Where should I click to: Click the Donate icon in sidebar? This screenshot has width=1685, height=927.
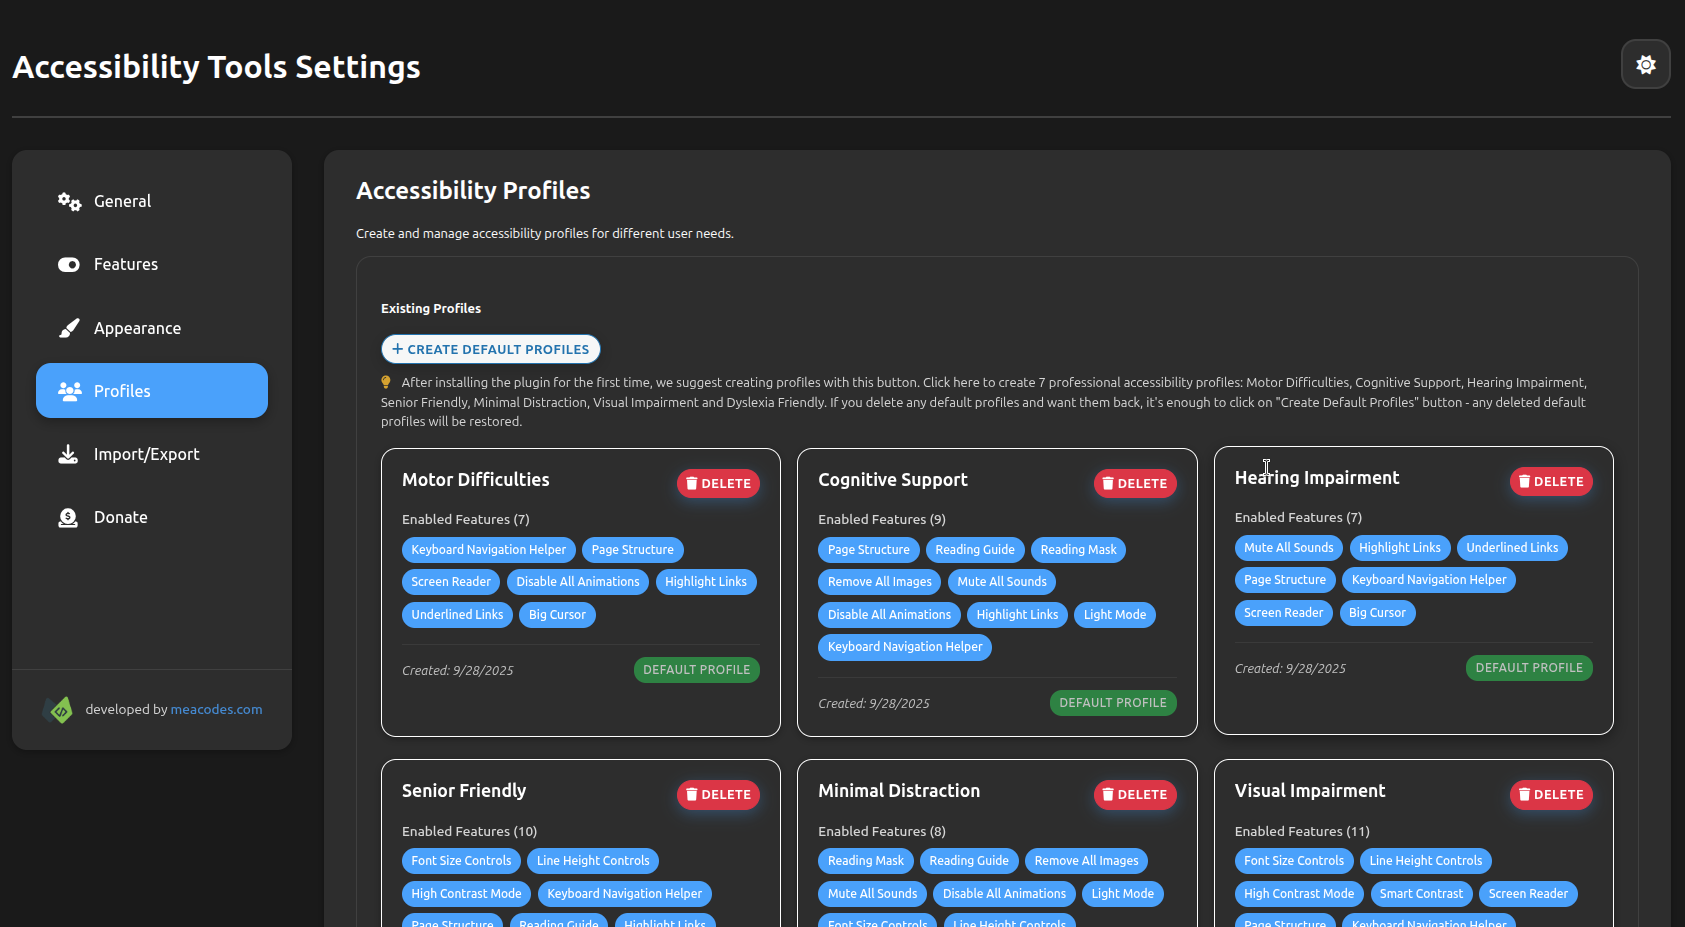68,518
